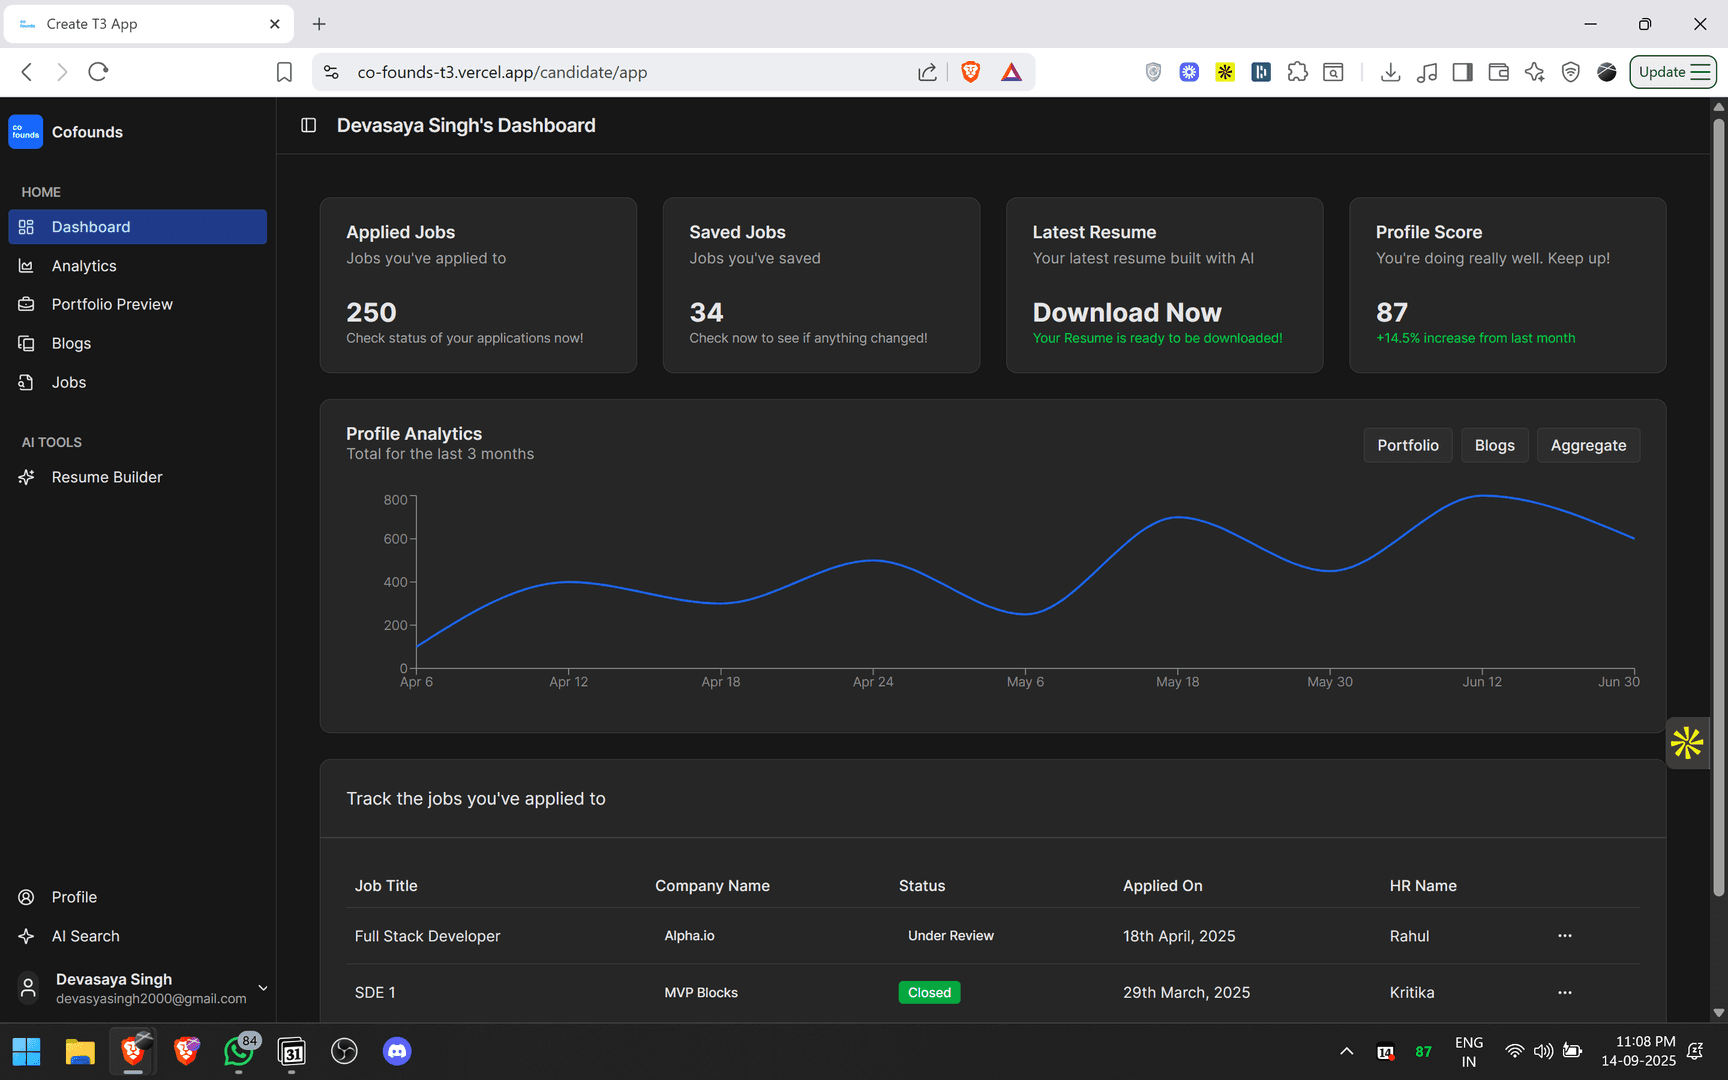The height and width of the screenshot is (1080, 1728).
Task: Click the Cofounds logo
Action: (x=26, y=132)
